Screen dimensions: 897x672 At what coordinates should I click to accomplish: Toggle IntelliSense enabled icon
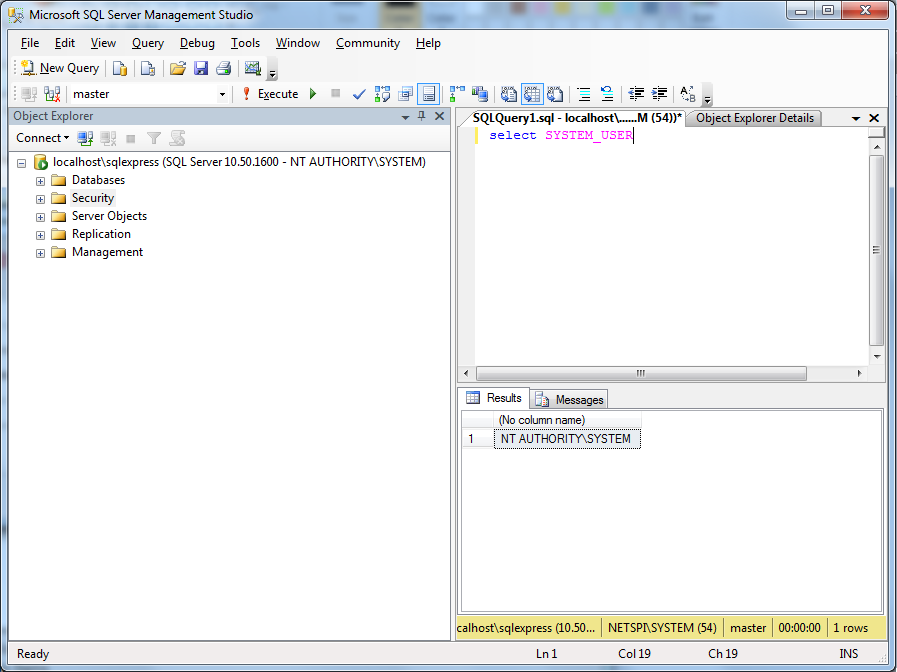click(428, 94)
